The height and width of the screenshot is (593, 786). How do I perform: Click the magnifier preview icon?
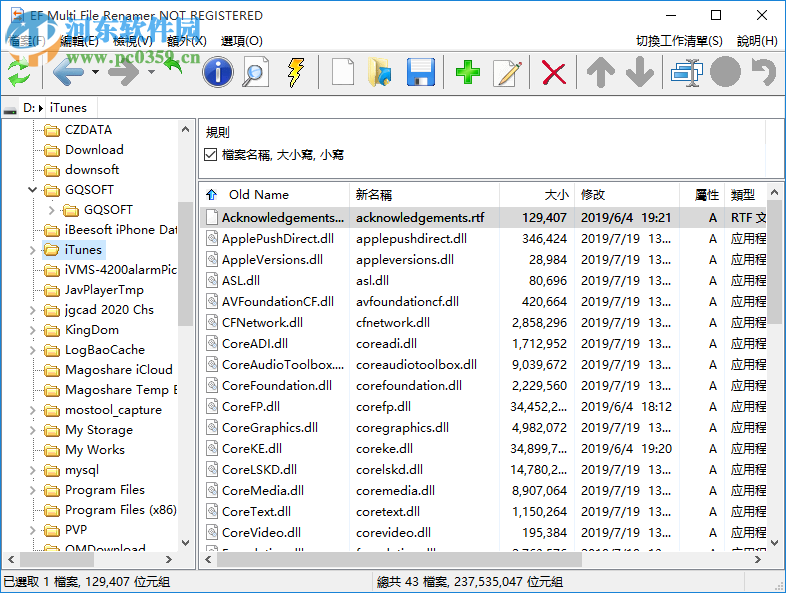click(256, 73)
